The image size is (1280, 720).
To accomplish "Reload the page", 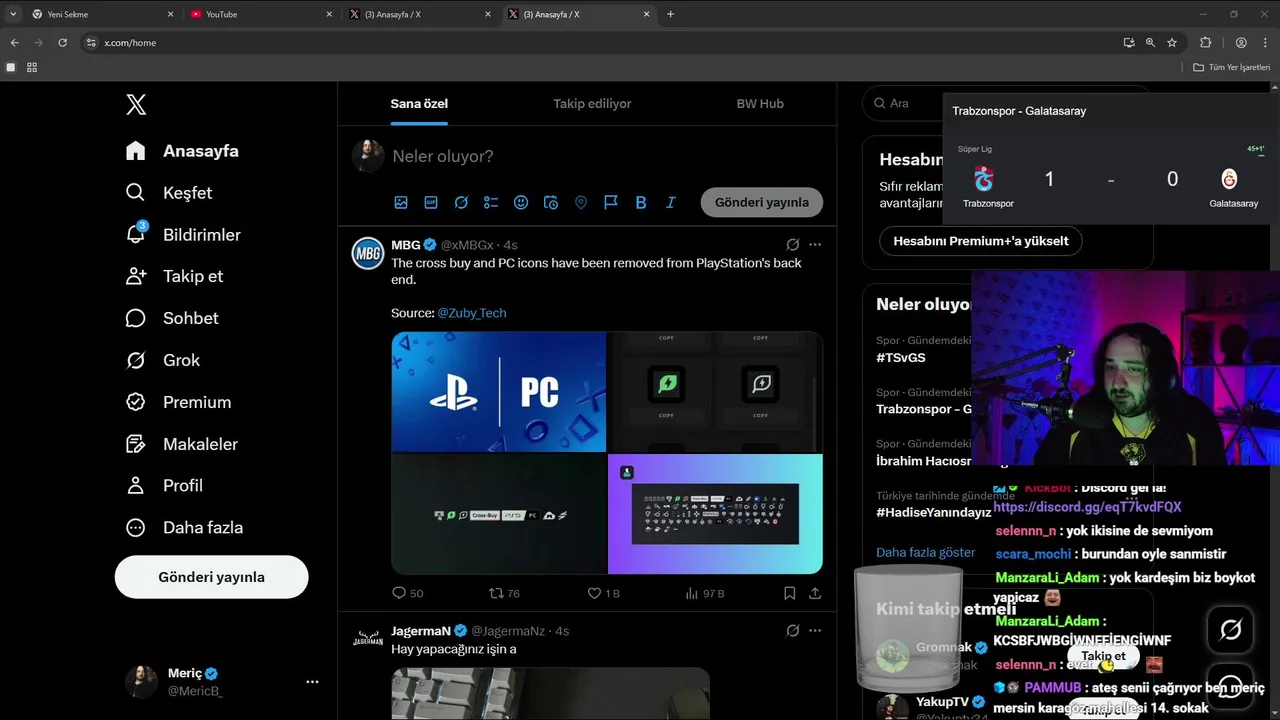I will pos(62,43).
